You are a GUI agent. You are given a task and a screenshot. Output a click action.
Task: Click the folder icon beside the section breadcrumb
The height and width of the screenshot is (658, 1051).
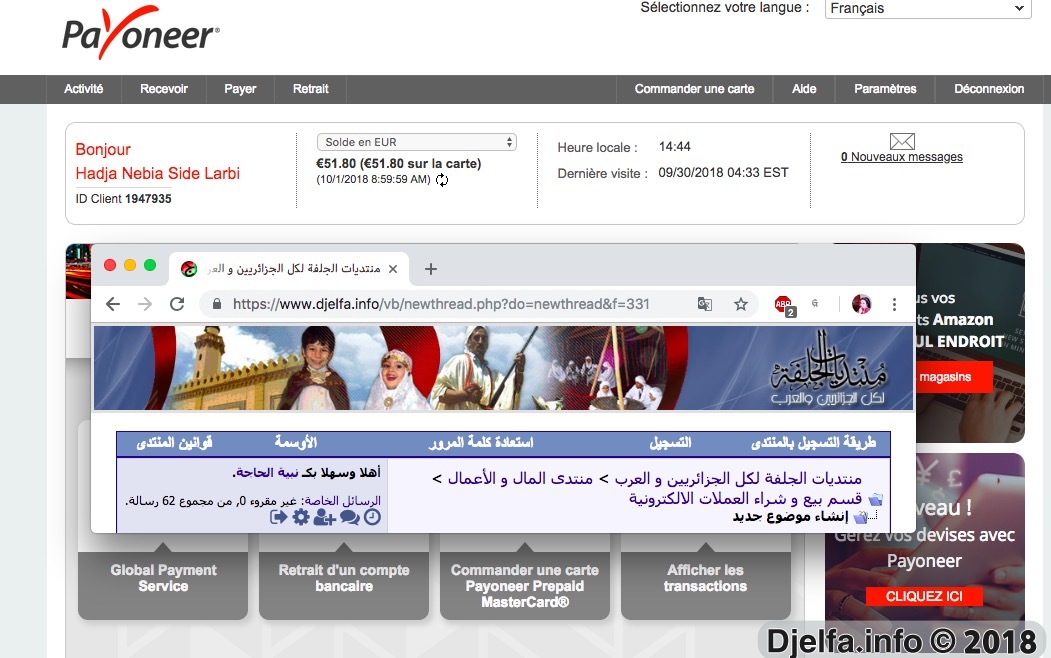(875, 500)
